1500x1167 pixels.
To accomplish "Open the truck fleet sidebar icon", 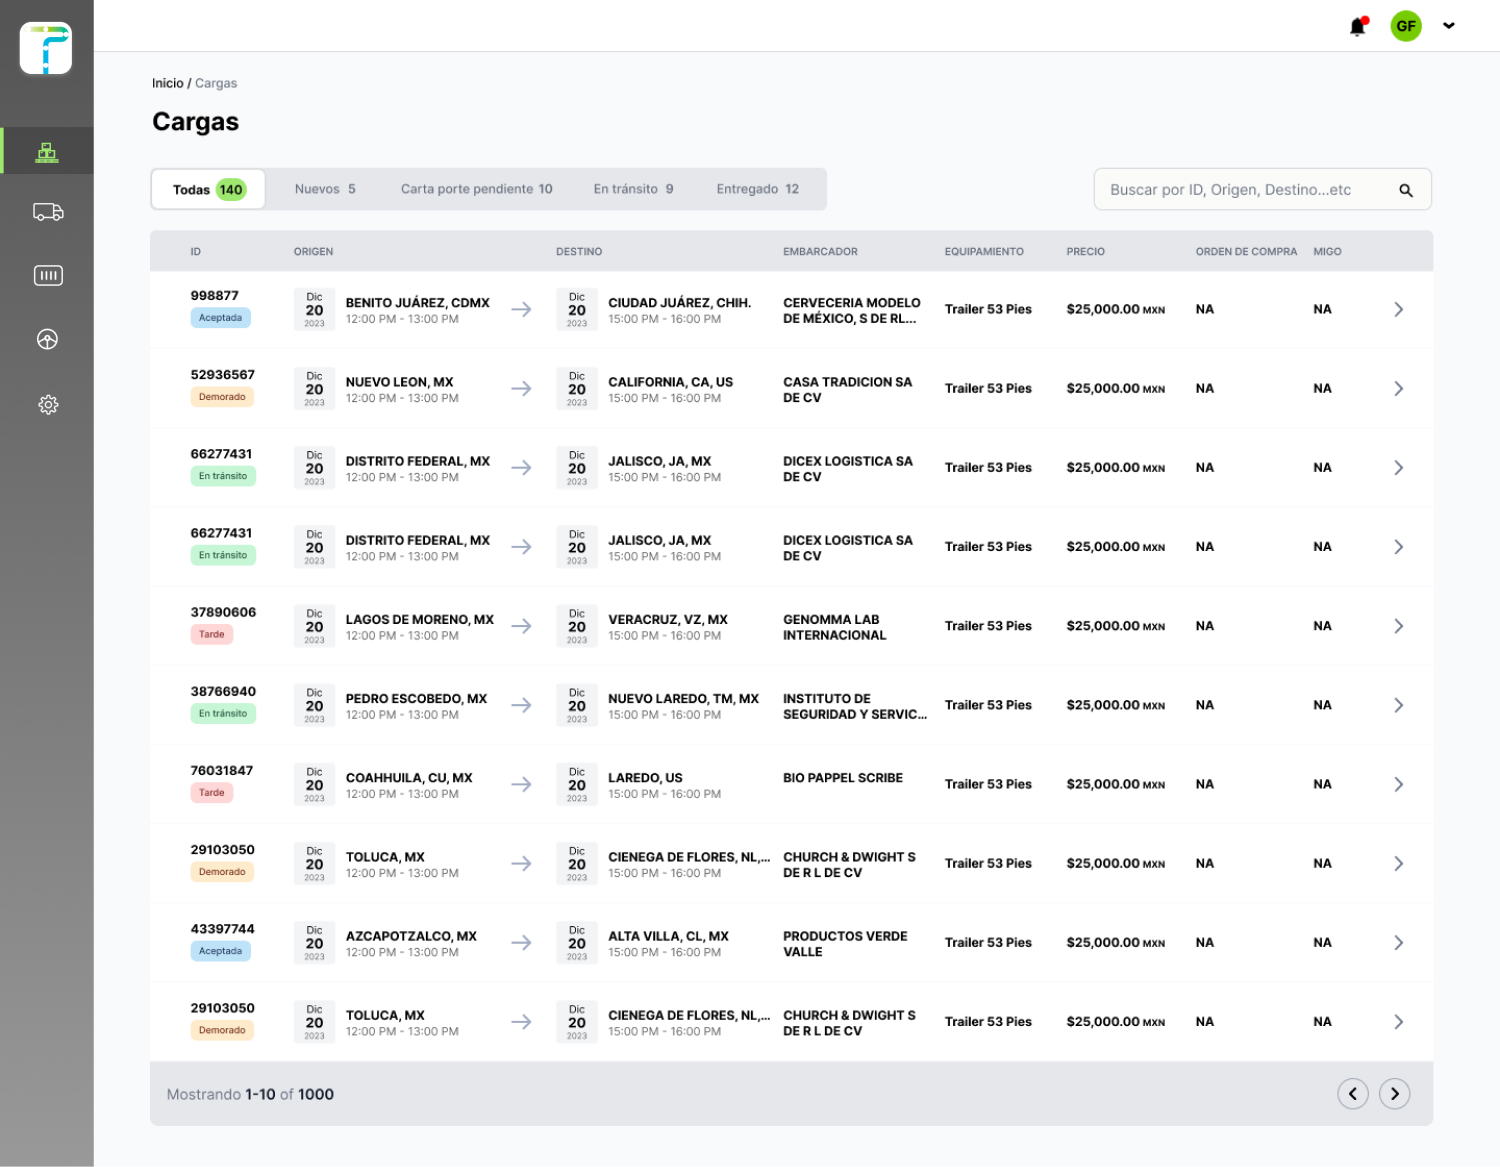I will [x=47, y=212].
